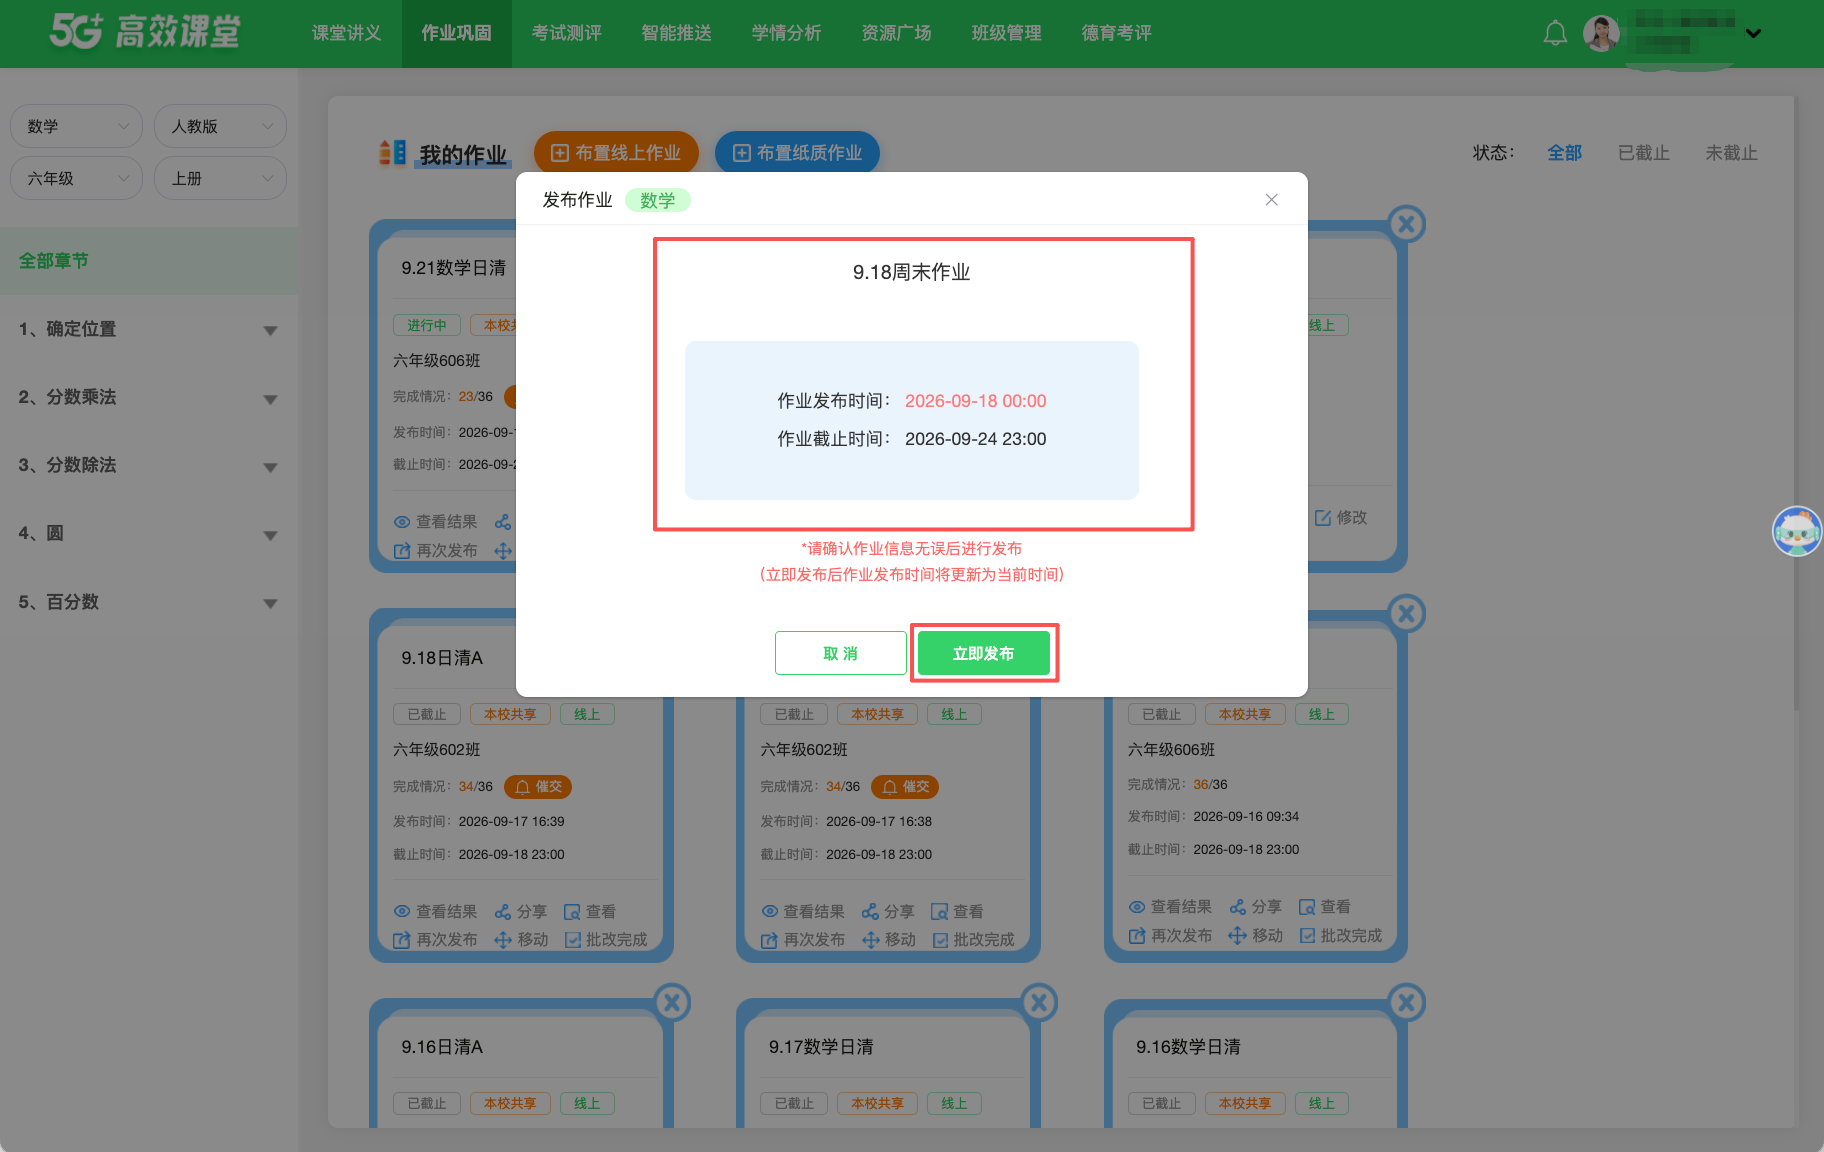Switch to 智能推送 tab
Viewport: 1824px width, 1152px height.
(676, 33)
